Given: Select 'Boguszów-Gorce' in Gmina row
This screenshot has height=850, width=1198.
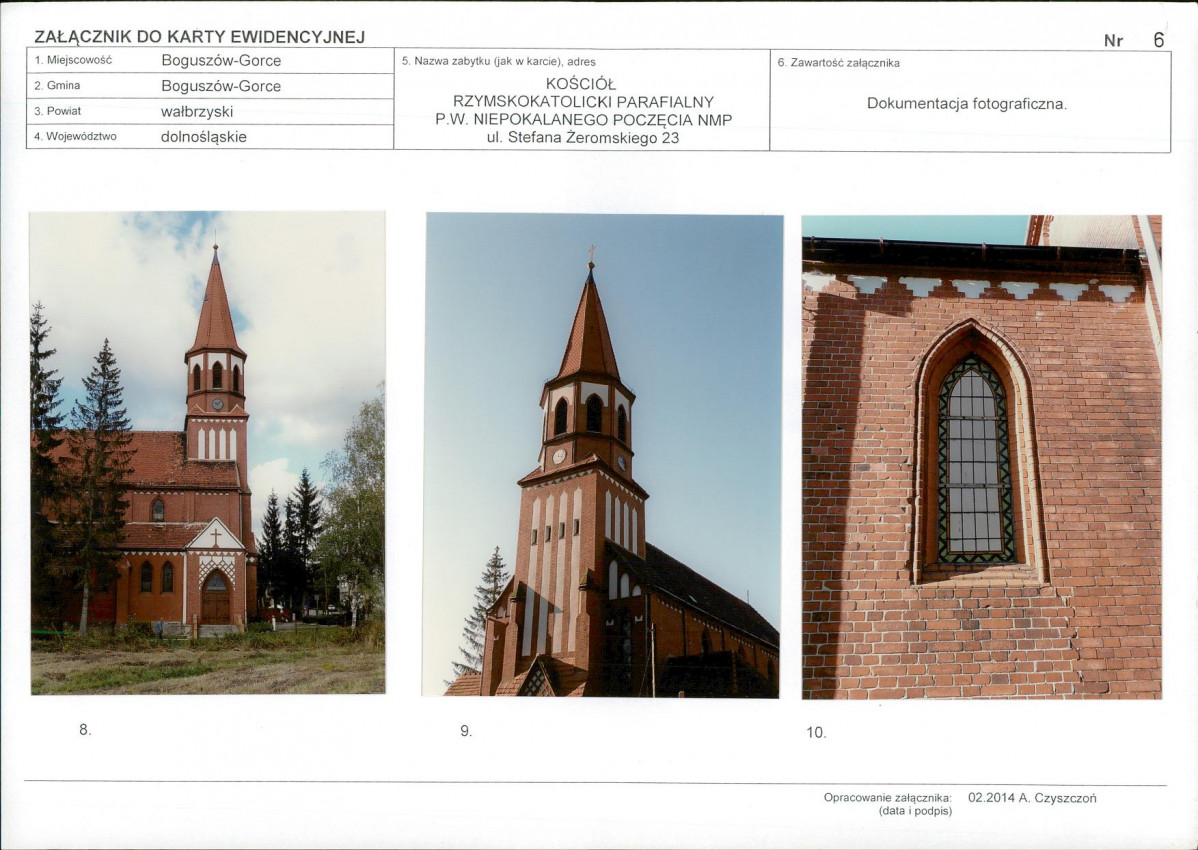Looking at the screenshot, I should pyautogui.click(x=221, y=86).
